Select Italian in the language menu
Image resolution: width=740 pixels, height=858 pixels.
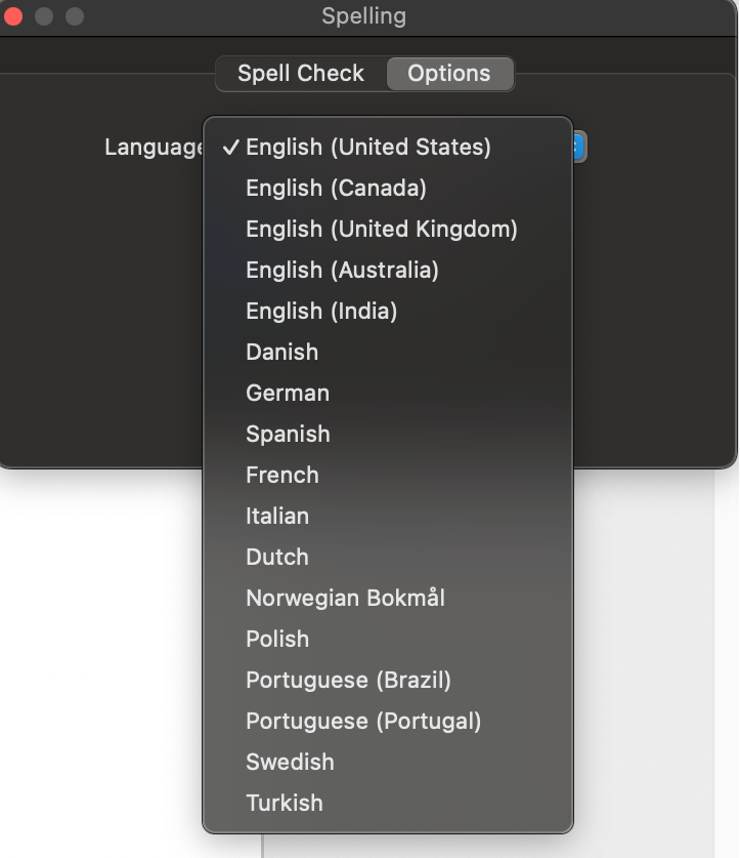pos(277,516)
